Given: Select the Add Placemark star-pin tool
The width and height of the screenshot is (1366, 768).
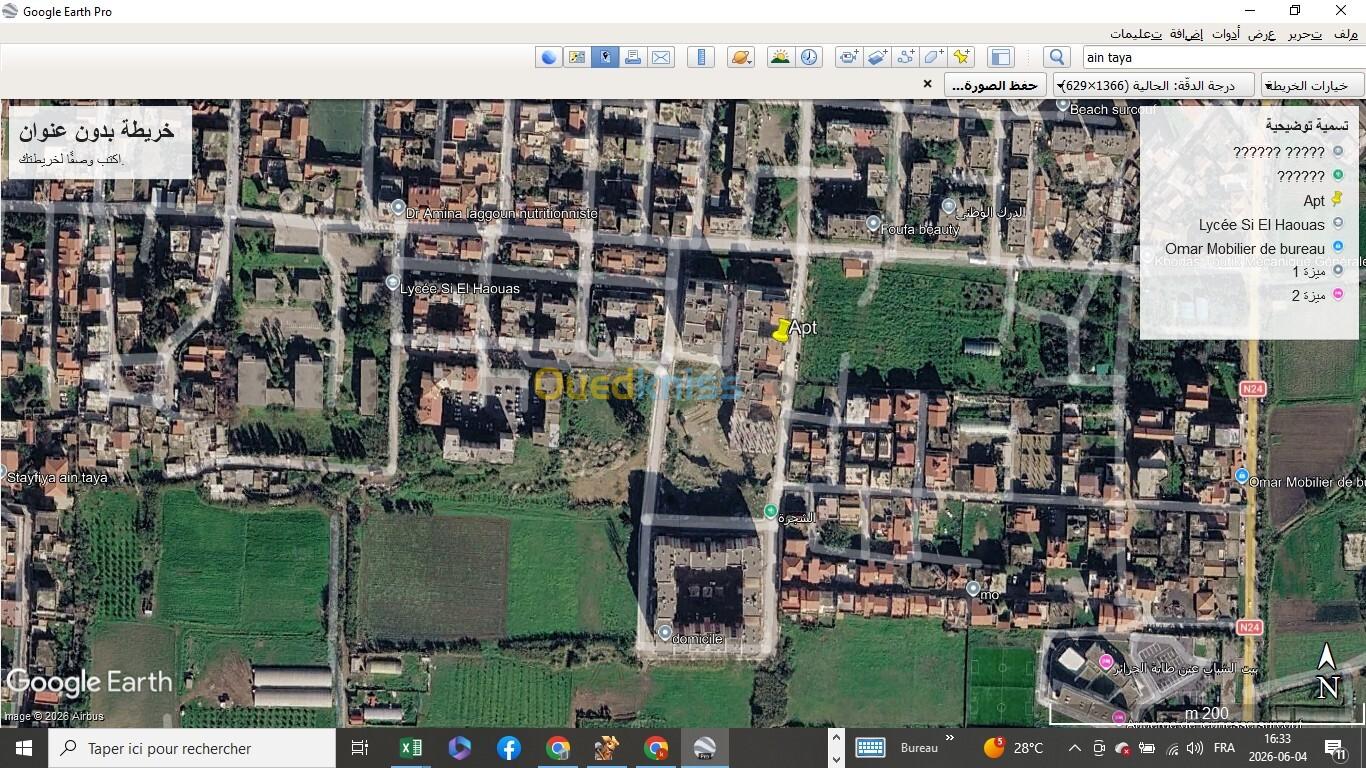Looking at the screenshot, I should point(961,57).
